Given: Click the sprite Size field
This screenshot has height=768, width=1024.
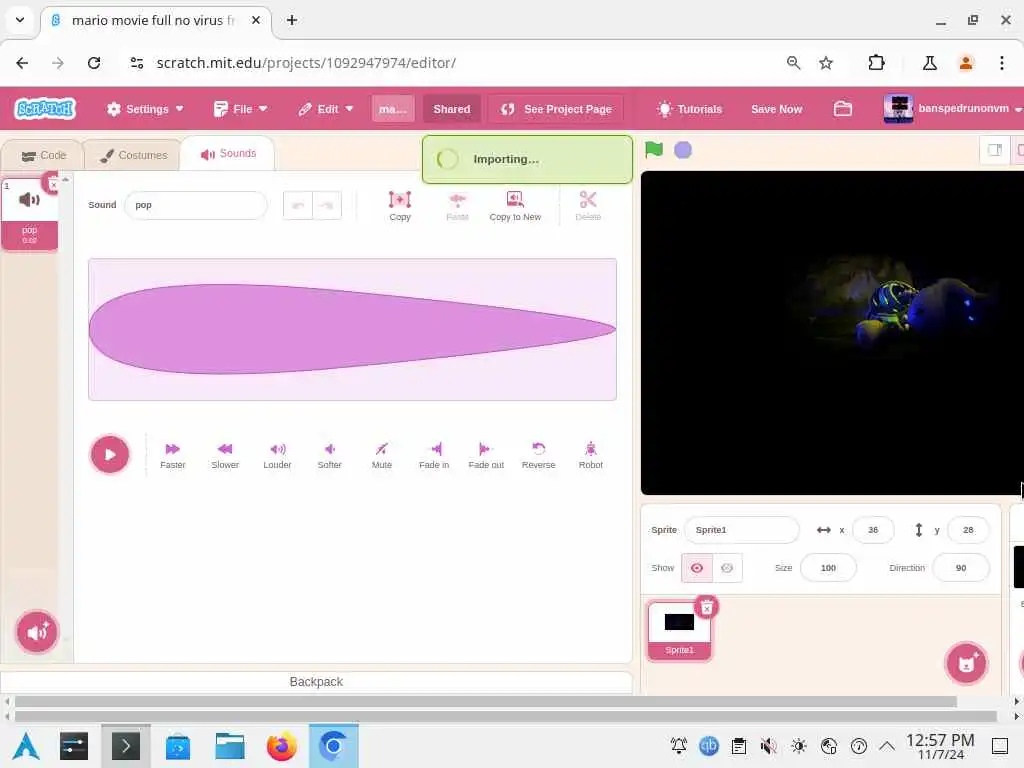Looking at the screenshot, I should click(x=828, y=568).
